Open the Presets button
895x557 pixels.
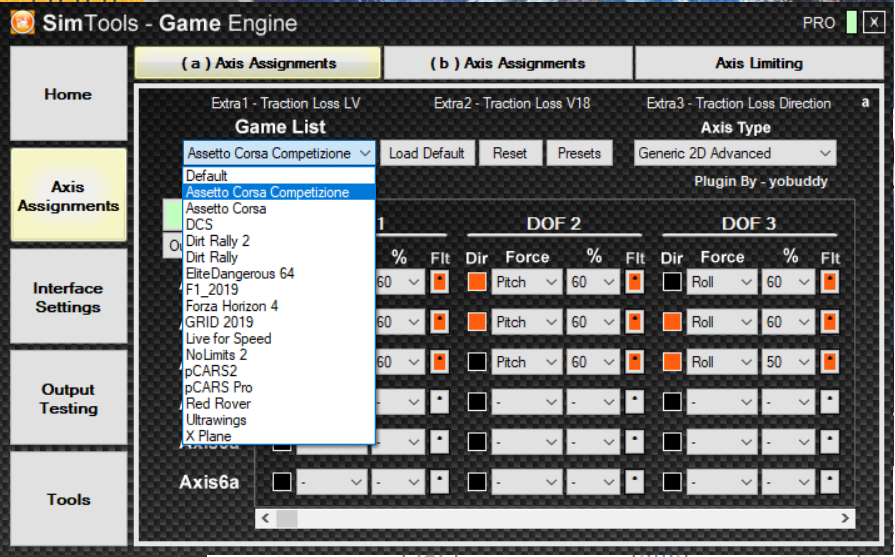click(579, 154)
